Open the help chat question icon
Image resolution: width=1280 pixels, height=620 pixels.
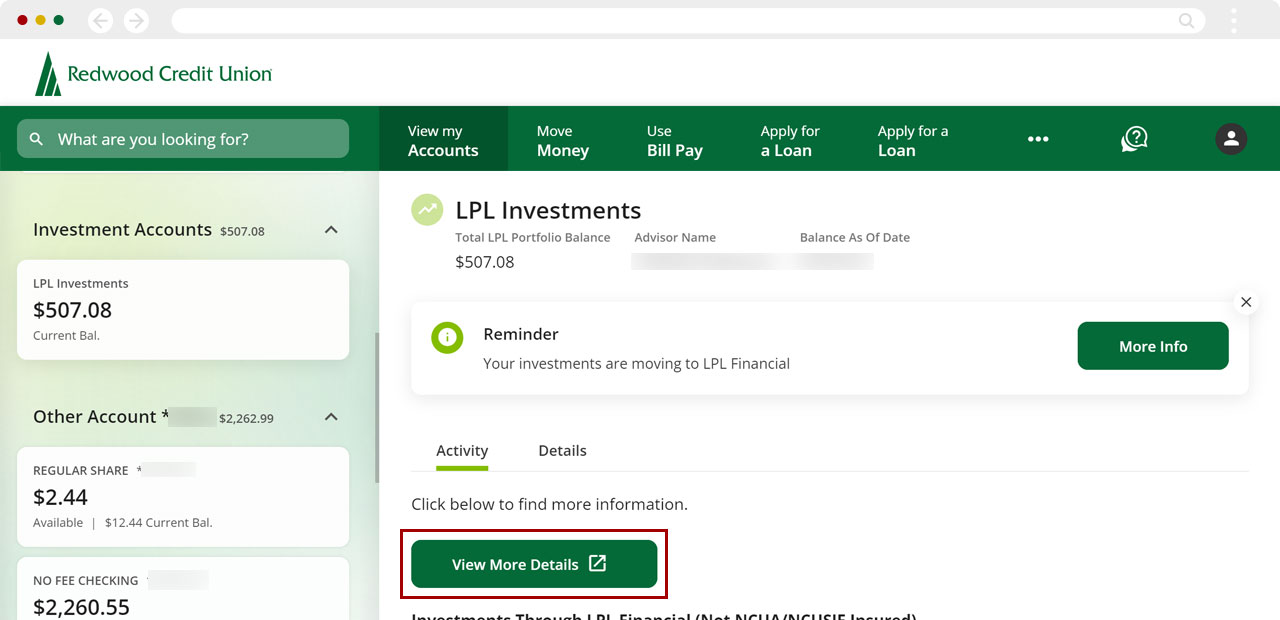1134,139
